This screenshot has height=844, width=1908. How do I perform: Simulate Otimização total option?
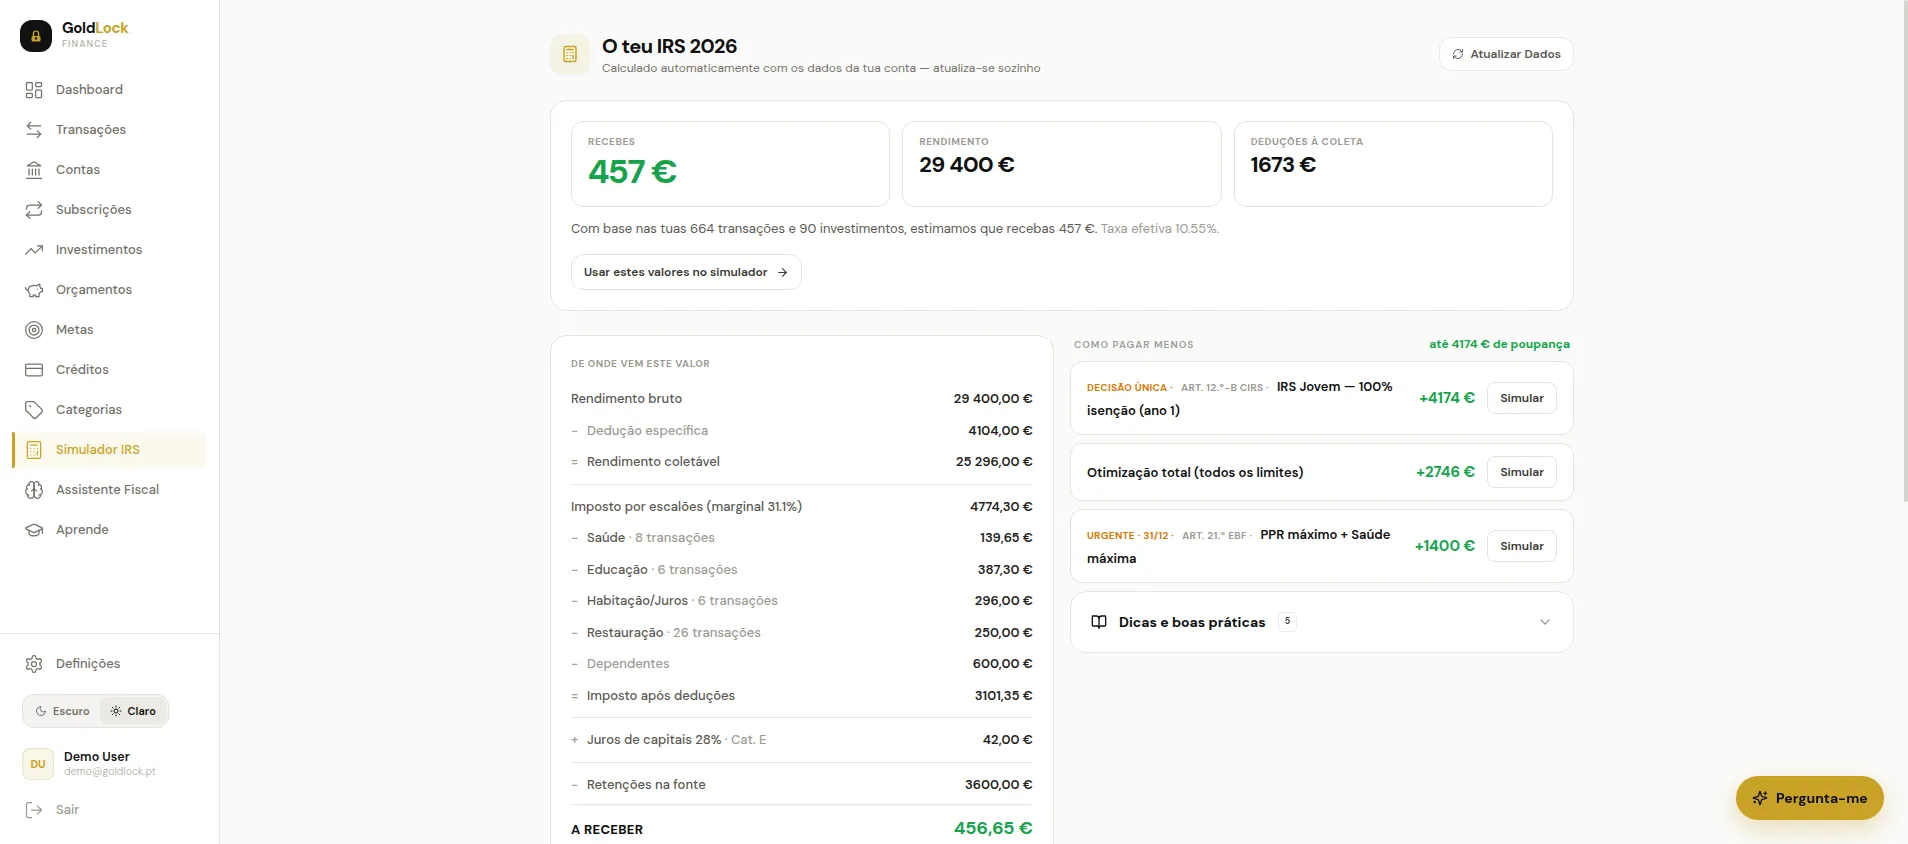(x=1522, y=472)
